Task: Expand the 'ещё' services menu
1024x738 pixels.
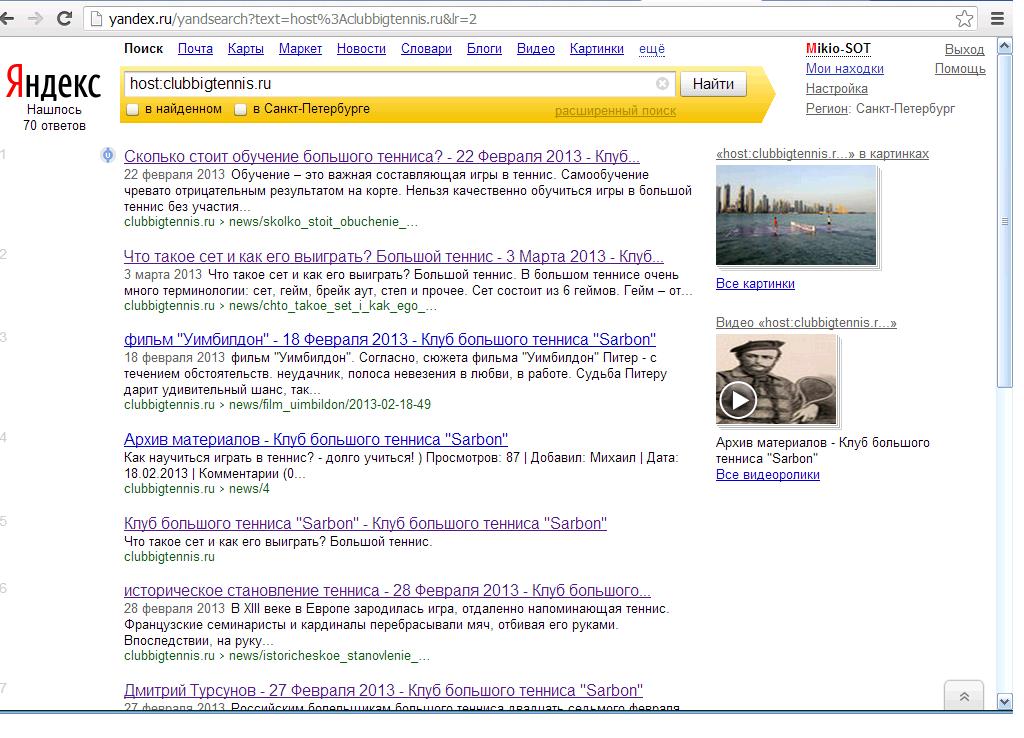Action: pyautogui.click(x=652, y=49)
